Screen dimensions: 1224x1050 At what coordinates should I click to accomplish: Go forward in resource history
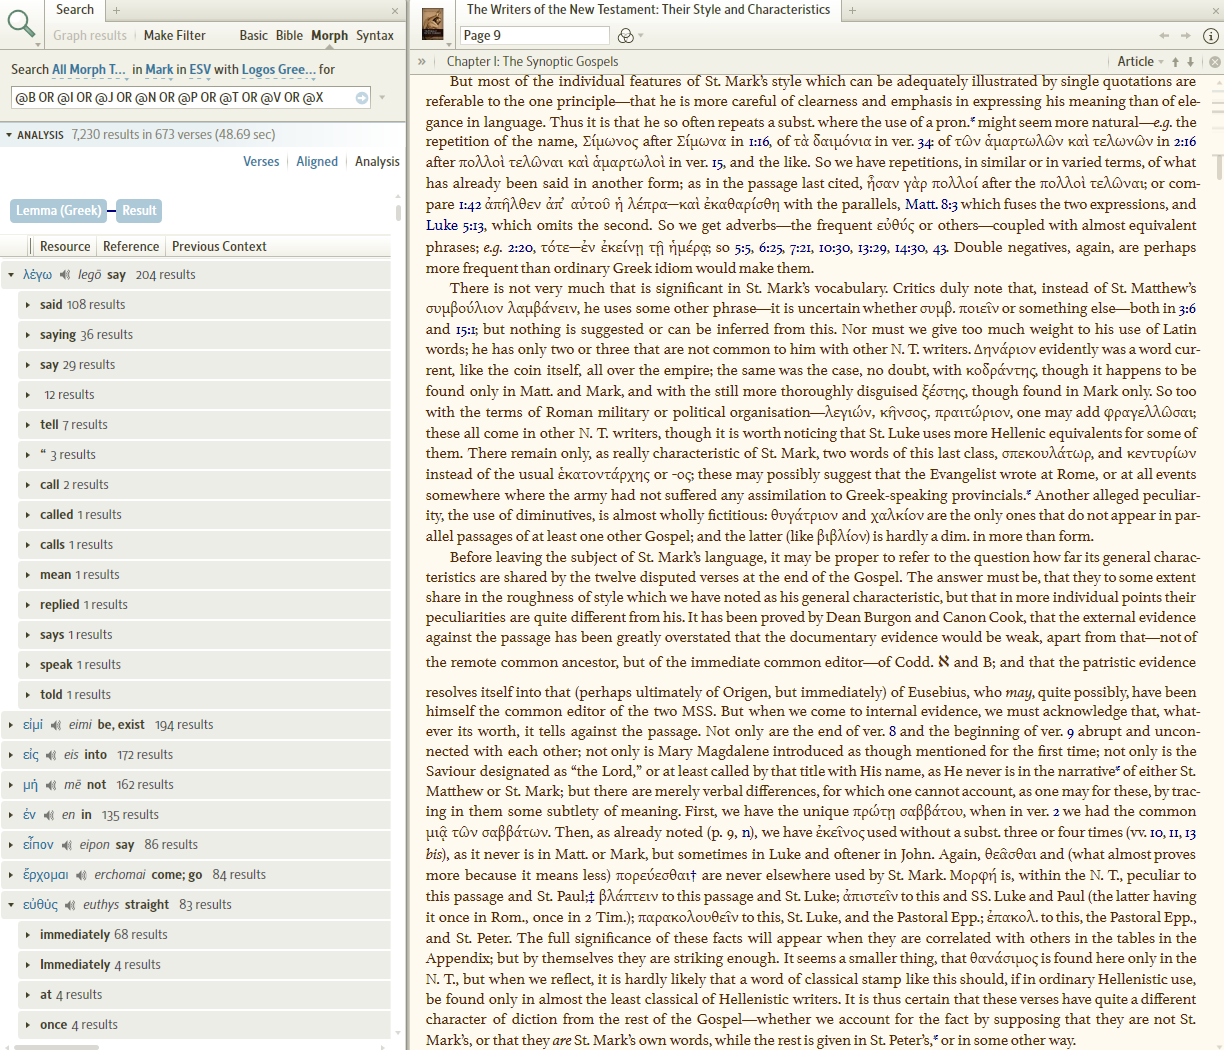(x=1186, y=36)
